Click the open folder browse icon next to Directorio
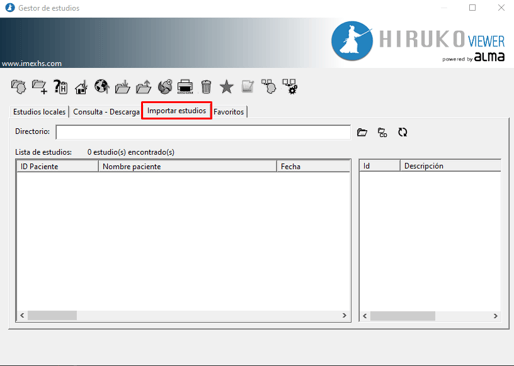Image resolution: width=514 pixels, height=366 pixels. [x=362, y=132]
